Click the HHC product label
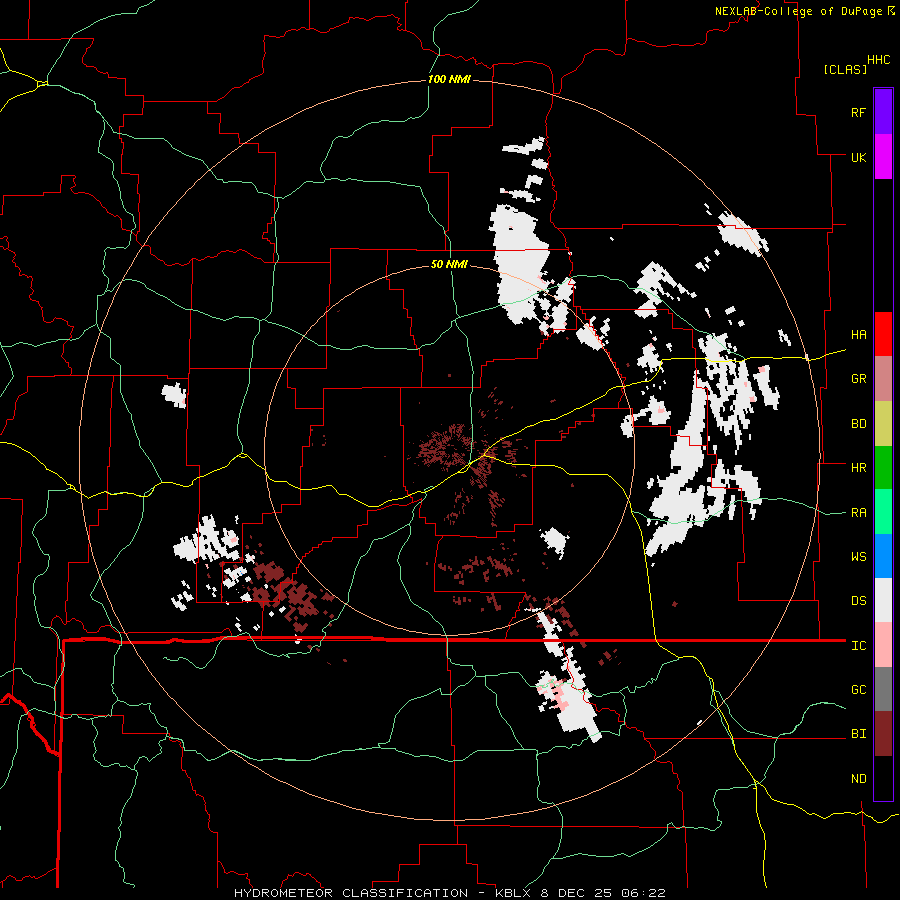Screen dimensions: 900x900 point(879,60)
